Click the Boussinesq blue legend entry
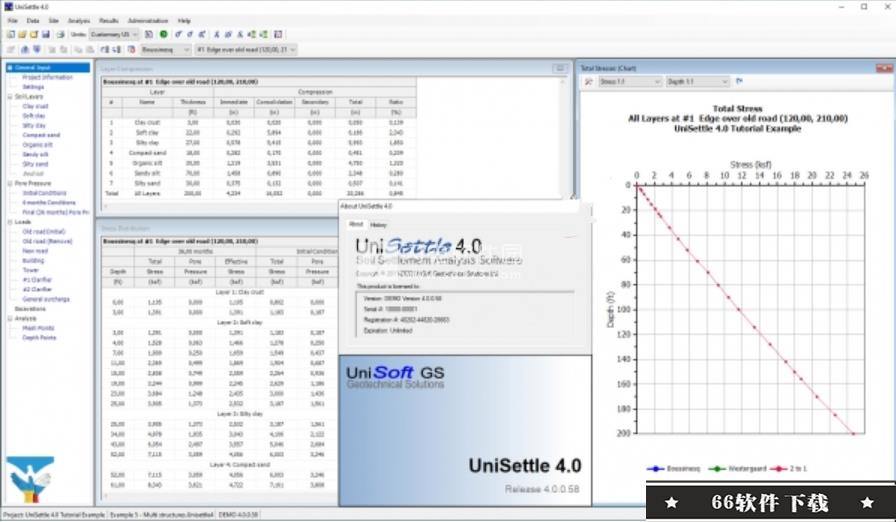Screen dimensions: 896x522 tap(673, 469)
